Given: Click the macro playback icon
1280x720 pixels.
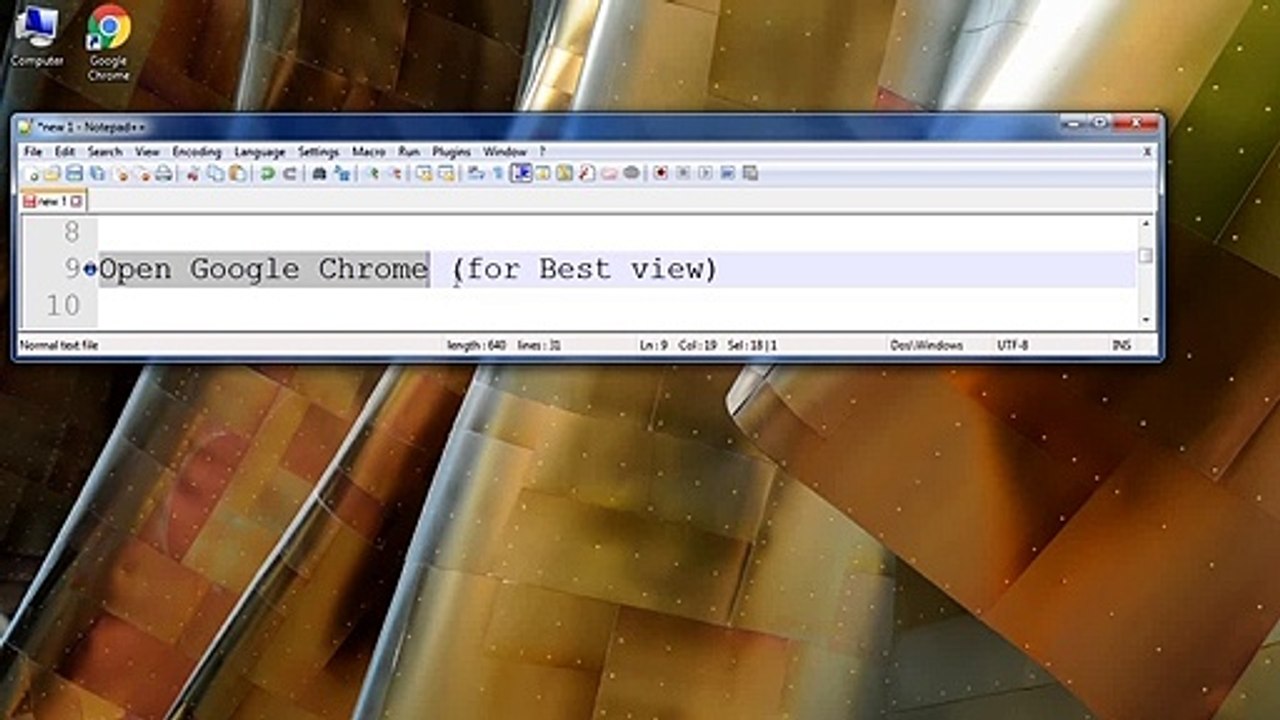Looking at the screenshot, I should click(x=705, y=173).
